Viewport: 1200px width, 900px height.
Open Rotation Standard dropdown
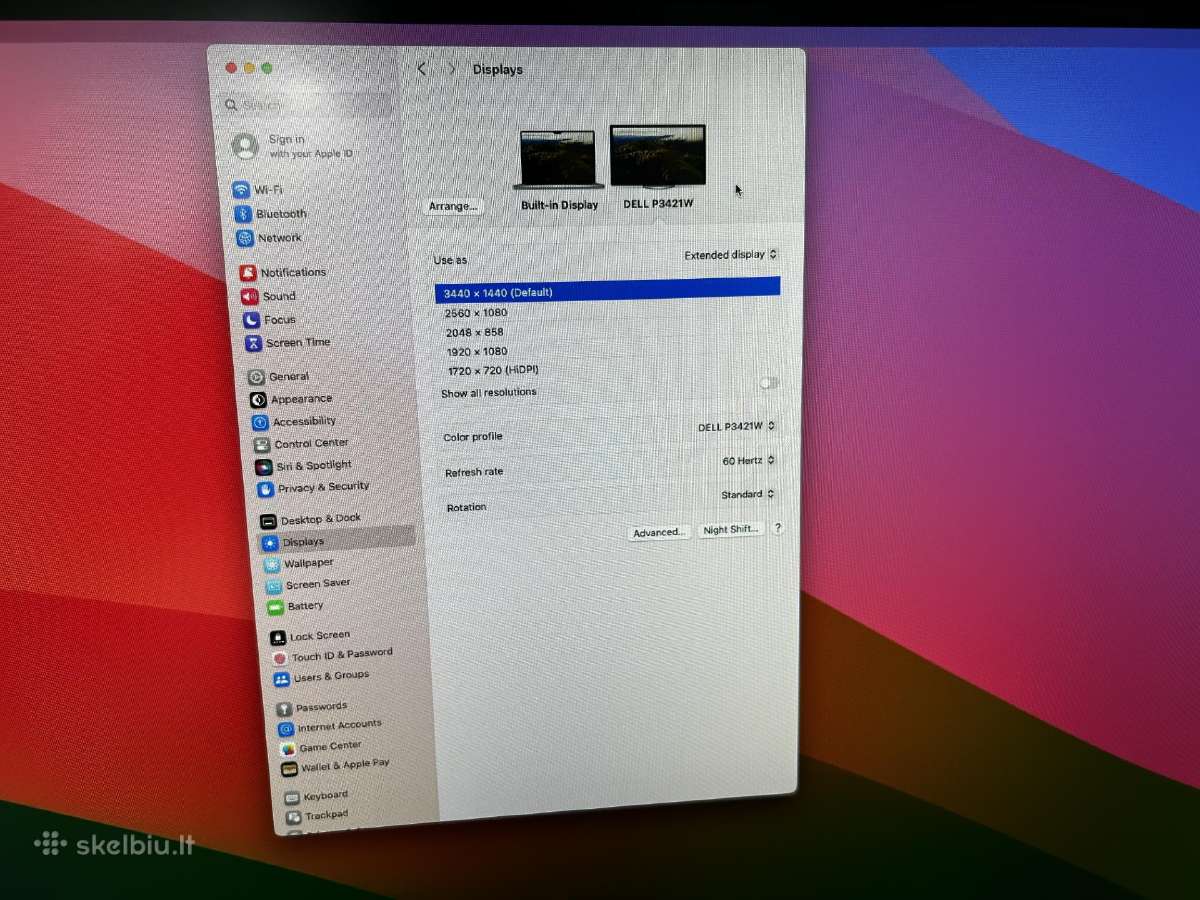coord(749,494)
